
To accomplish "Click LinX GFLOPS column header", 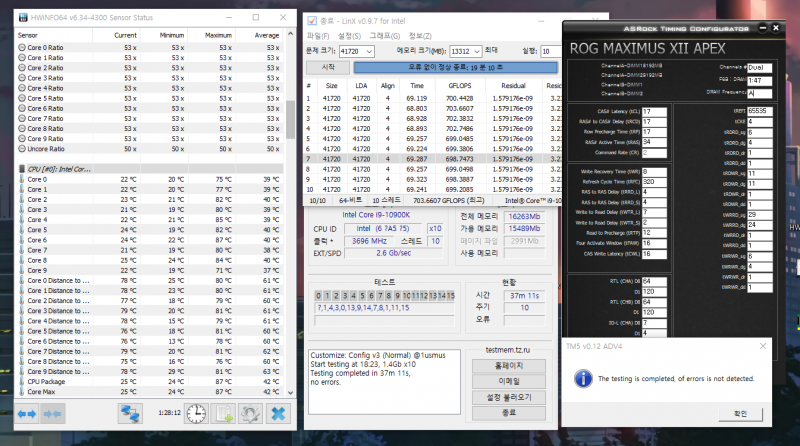I will pyautogui.click(x=460, y=86).
